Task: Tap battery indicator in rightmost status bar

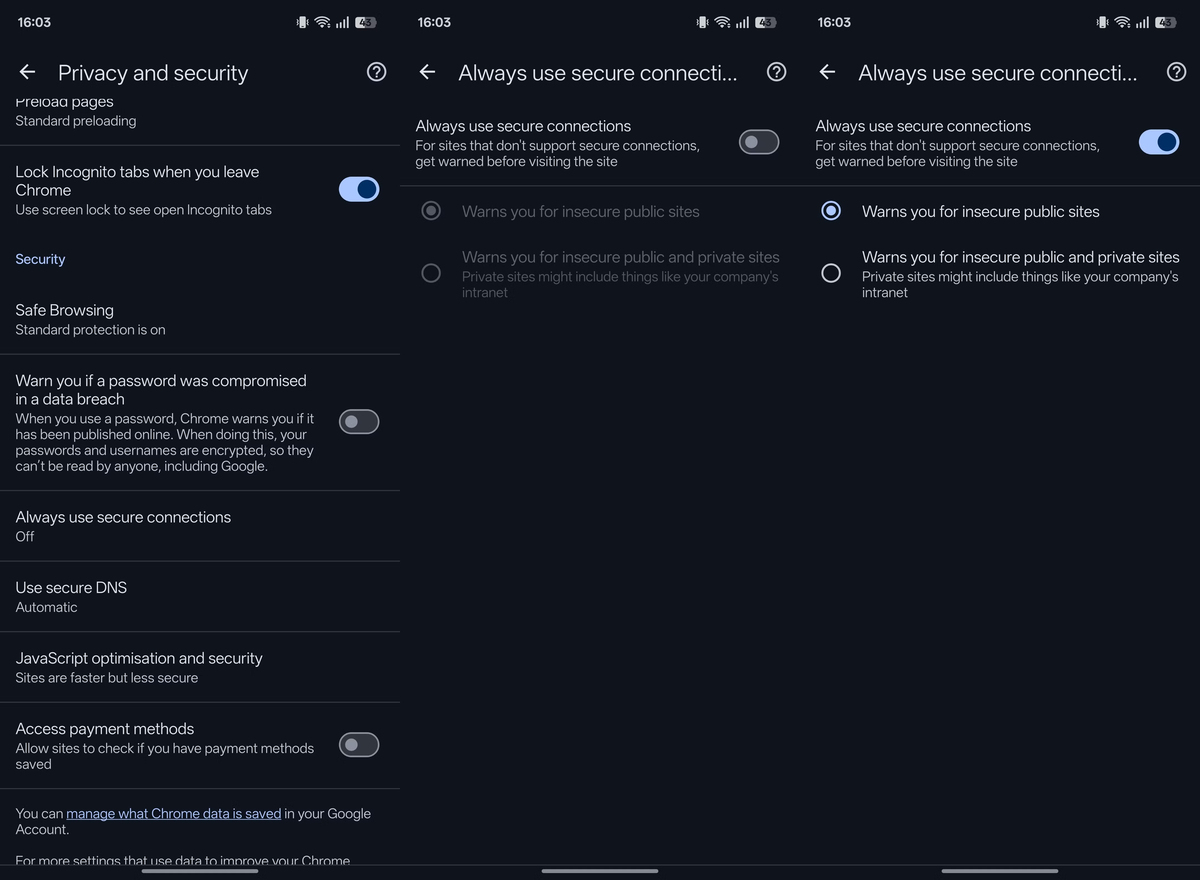Action: pos(1165,22)
